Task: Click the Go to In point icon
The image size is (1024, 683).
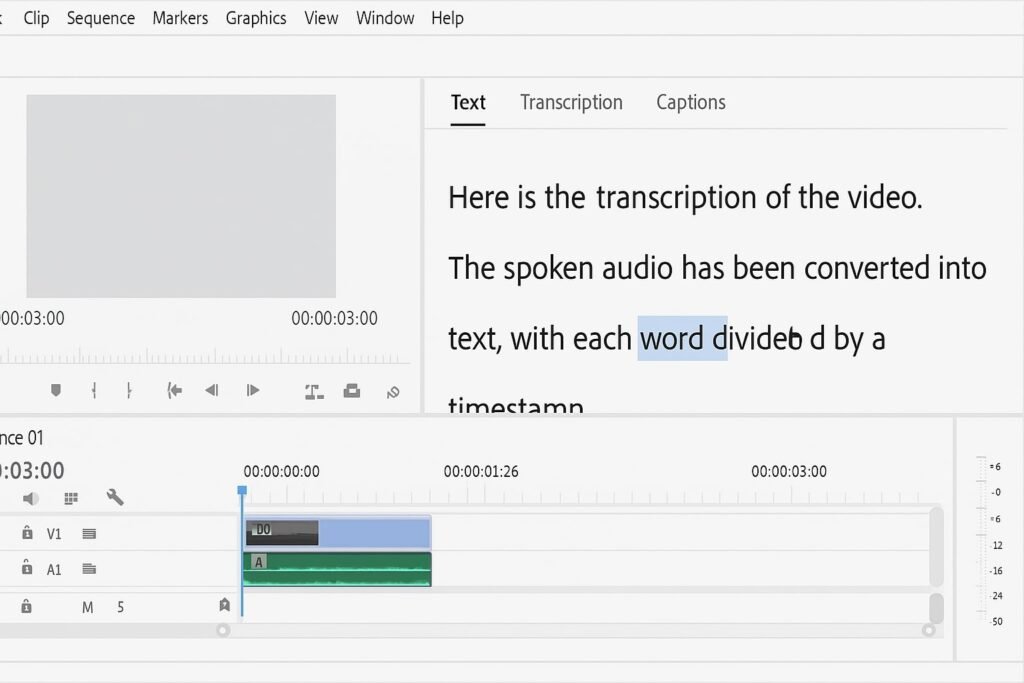Action: click(x=175, y=391)
